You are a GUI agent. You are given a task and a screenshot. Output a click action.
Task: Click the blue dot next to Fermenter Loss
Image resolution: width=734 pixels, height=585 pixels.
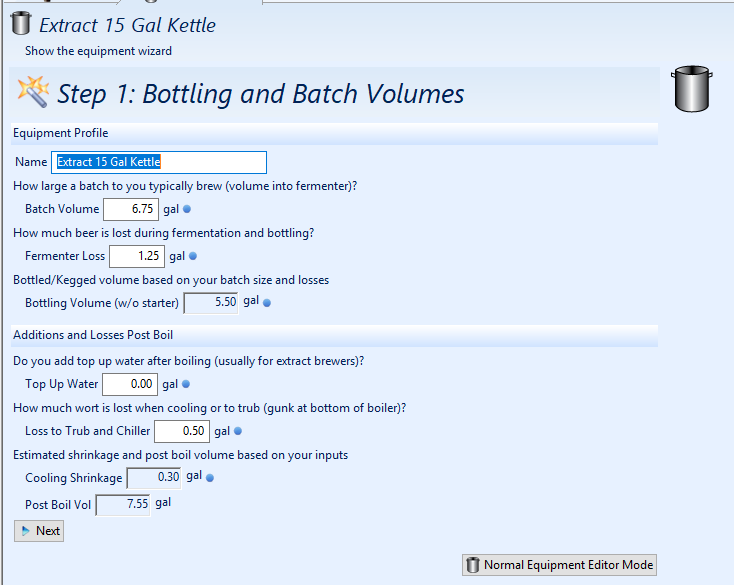(193, 256)
